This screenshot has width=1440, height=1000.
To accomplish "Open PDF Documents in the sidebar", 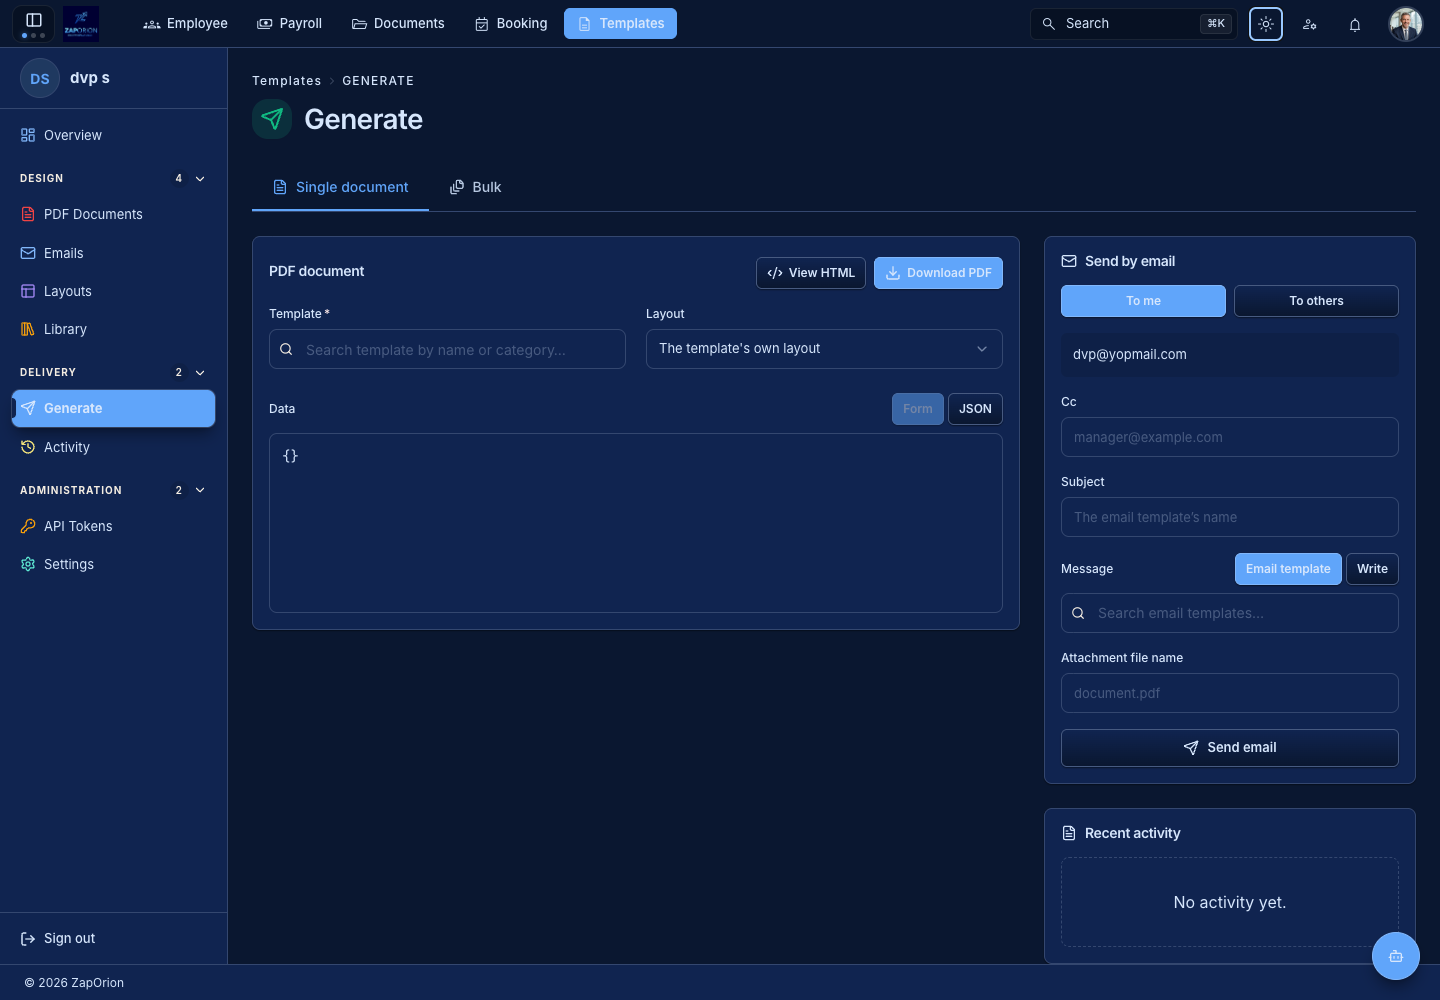I will click(113, 214).
